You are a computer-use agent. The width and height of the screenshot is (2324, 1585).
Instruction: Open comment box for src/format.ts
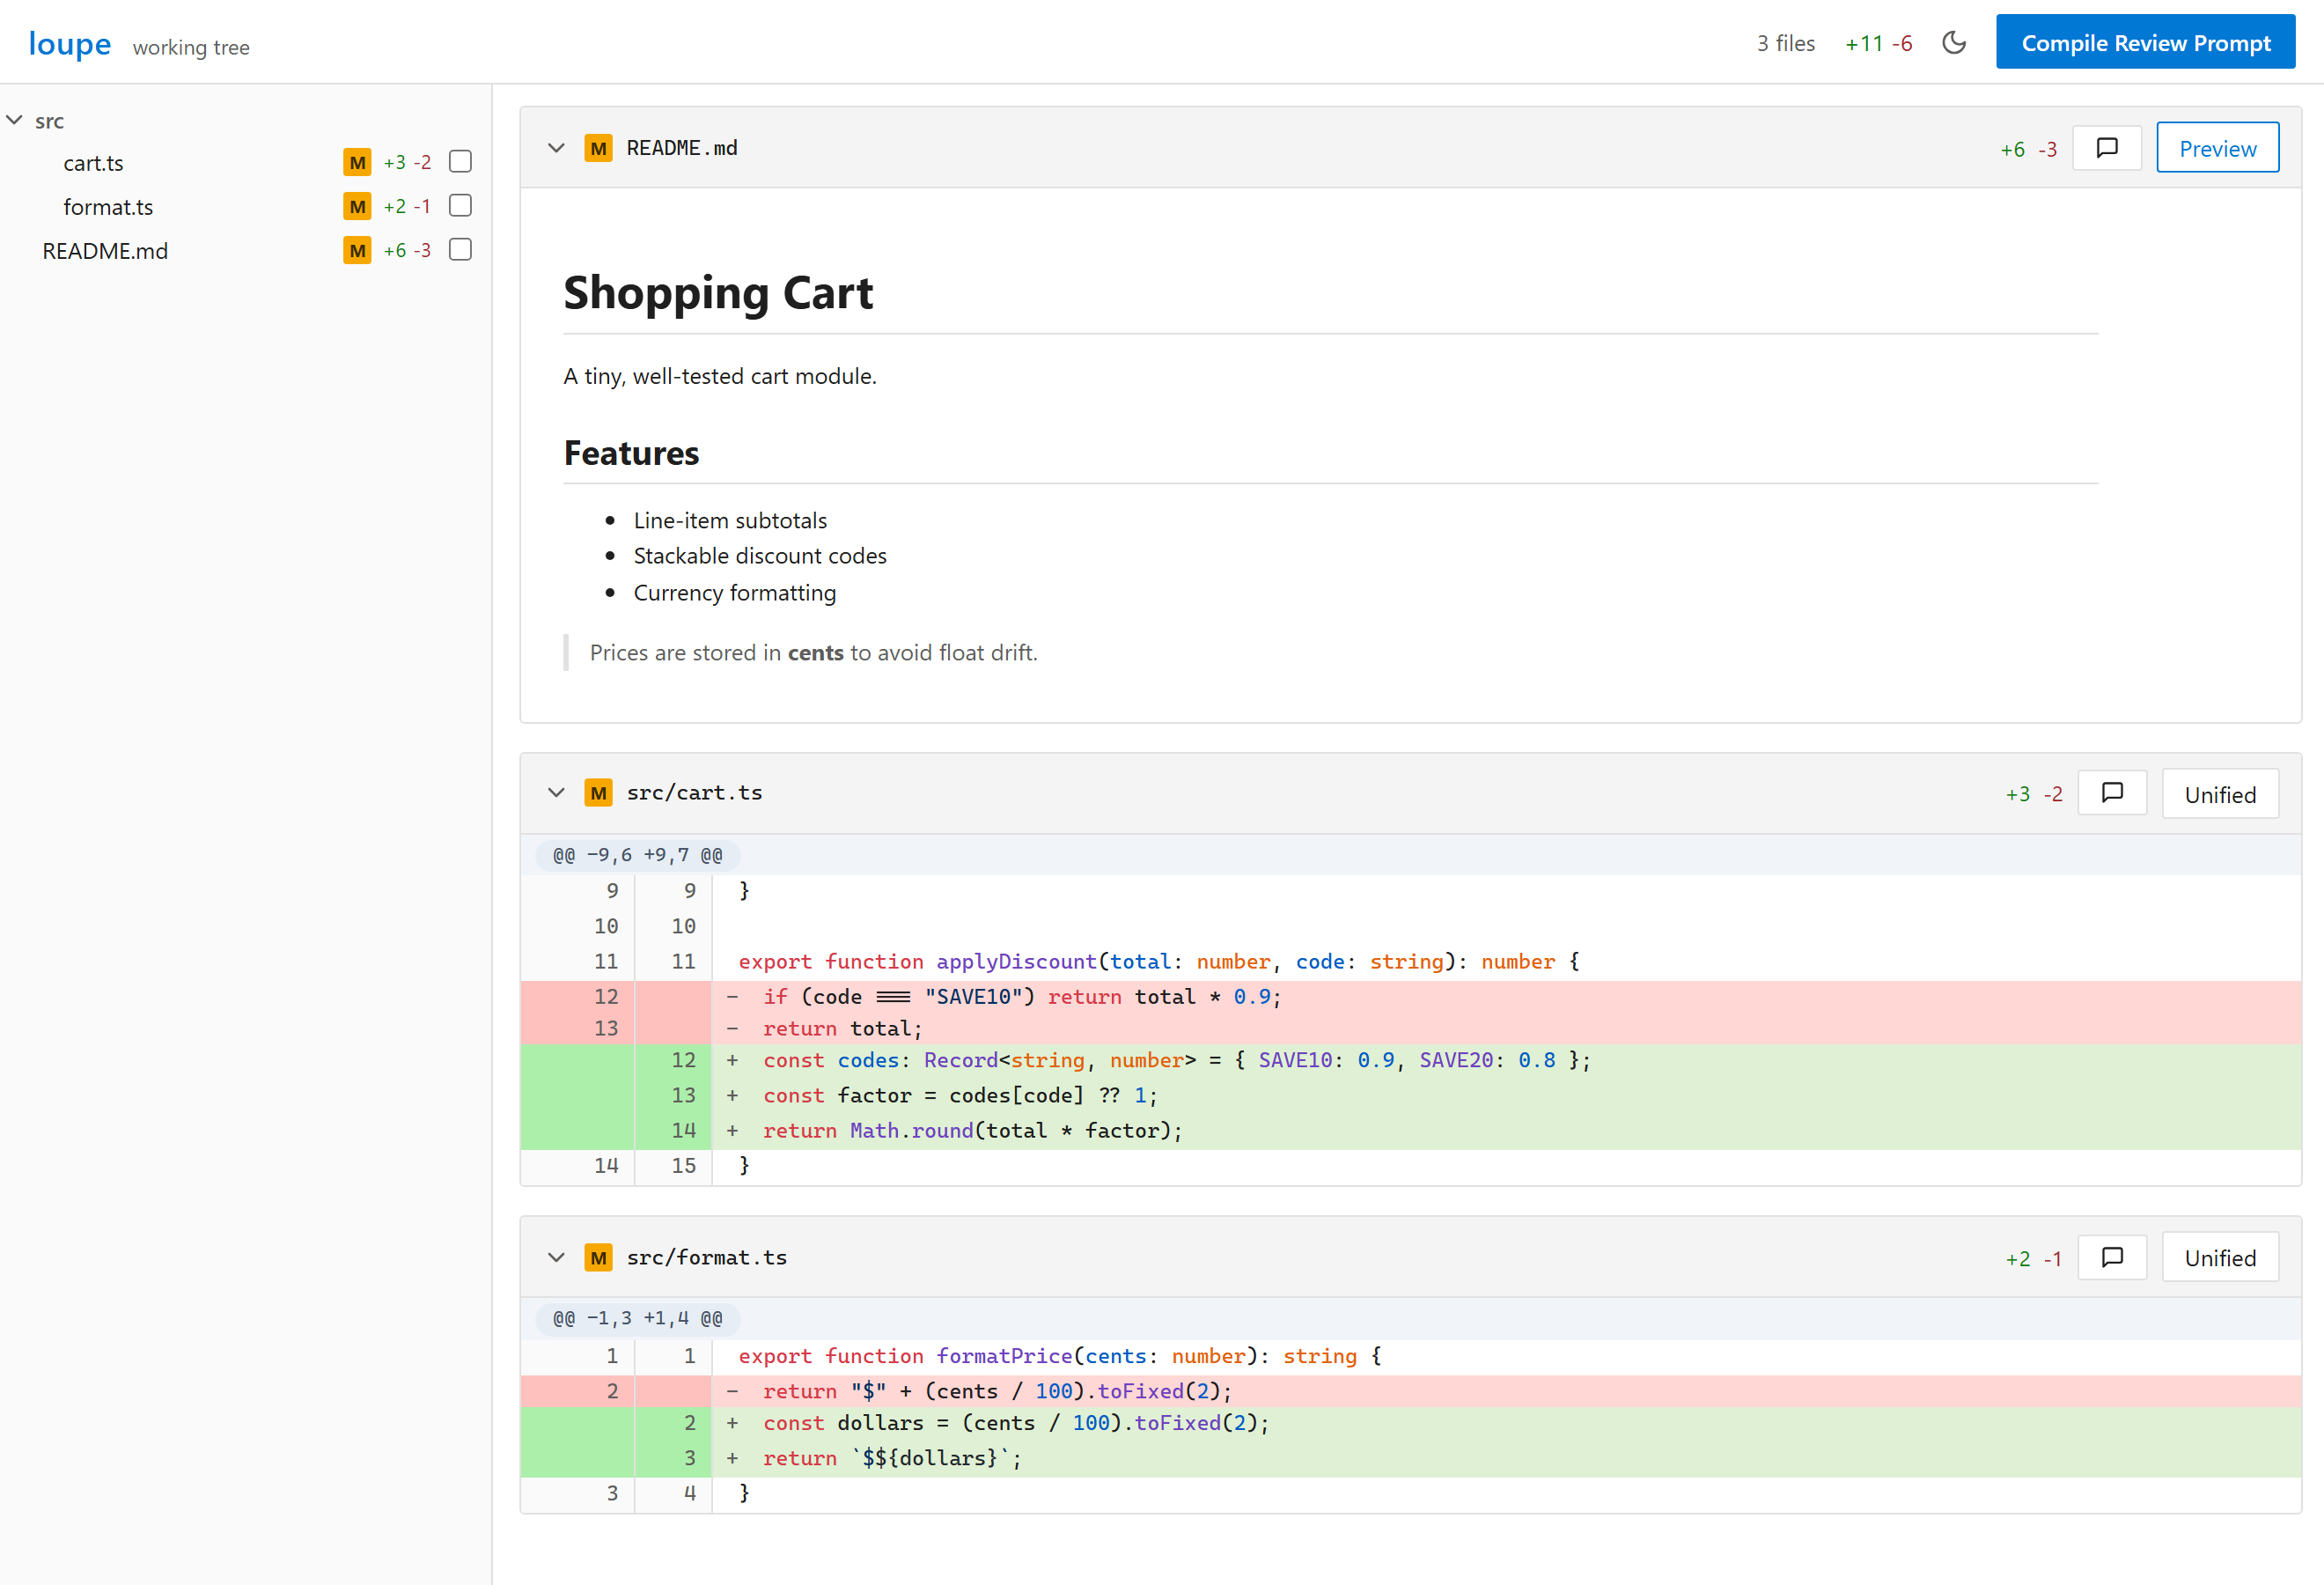pos(2112,1257)
